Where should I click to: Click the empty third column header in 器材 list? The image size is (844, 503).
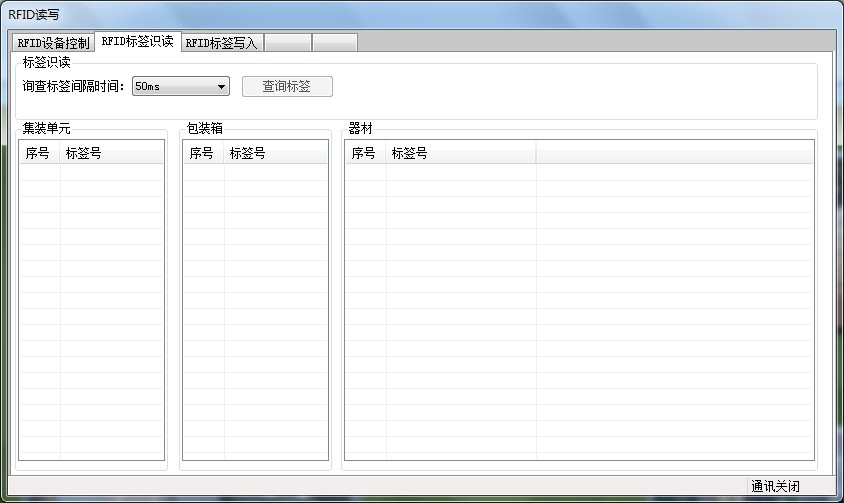tap(674, 153)
